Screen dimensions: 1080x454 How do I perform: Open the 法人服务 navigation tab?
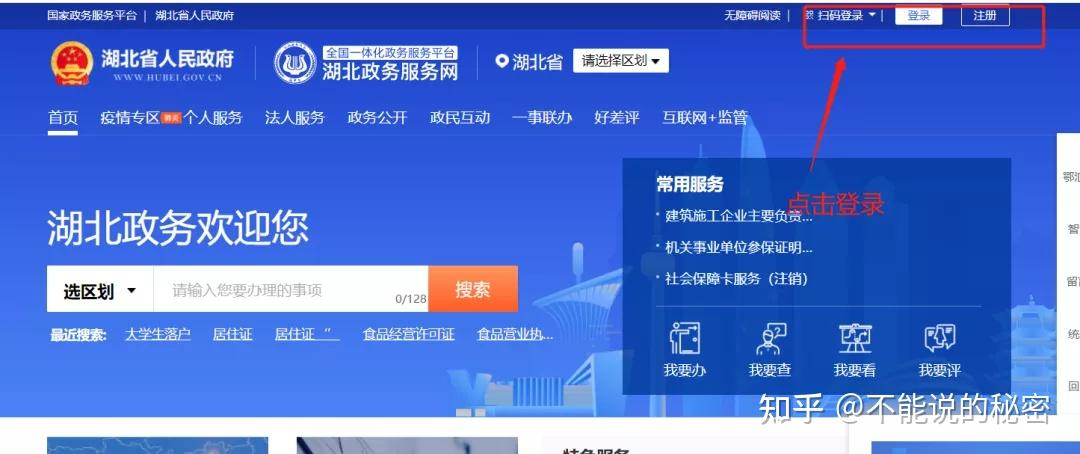click(295, 118)
